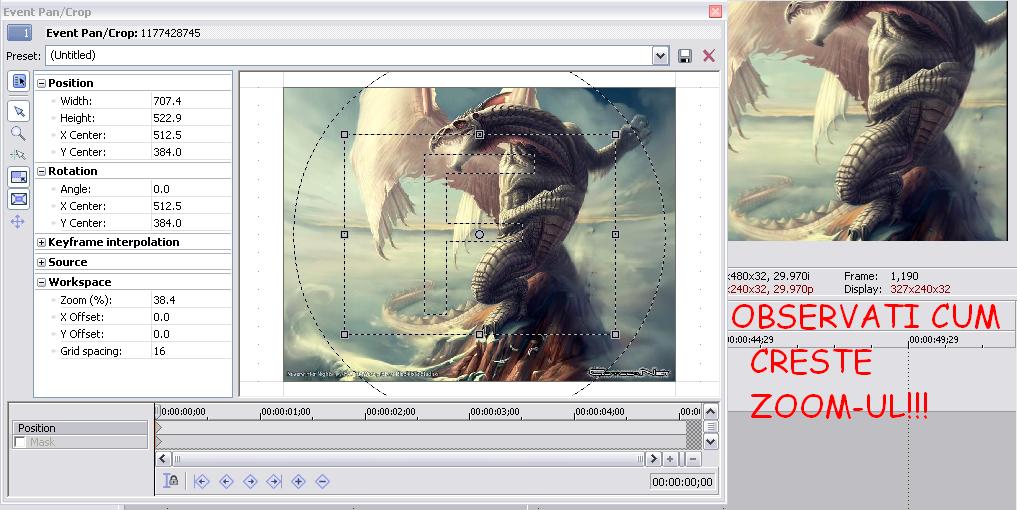Click the first Position keyframe diamond
Screen dimensions: 1017x510
(158, 427)
